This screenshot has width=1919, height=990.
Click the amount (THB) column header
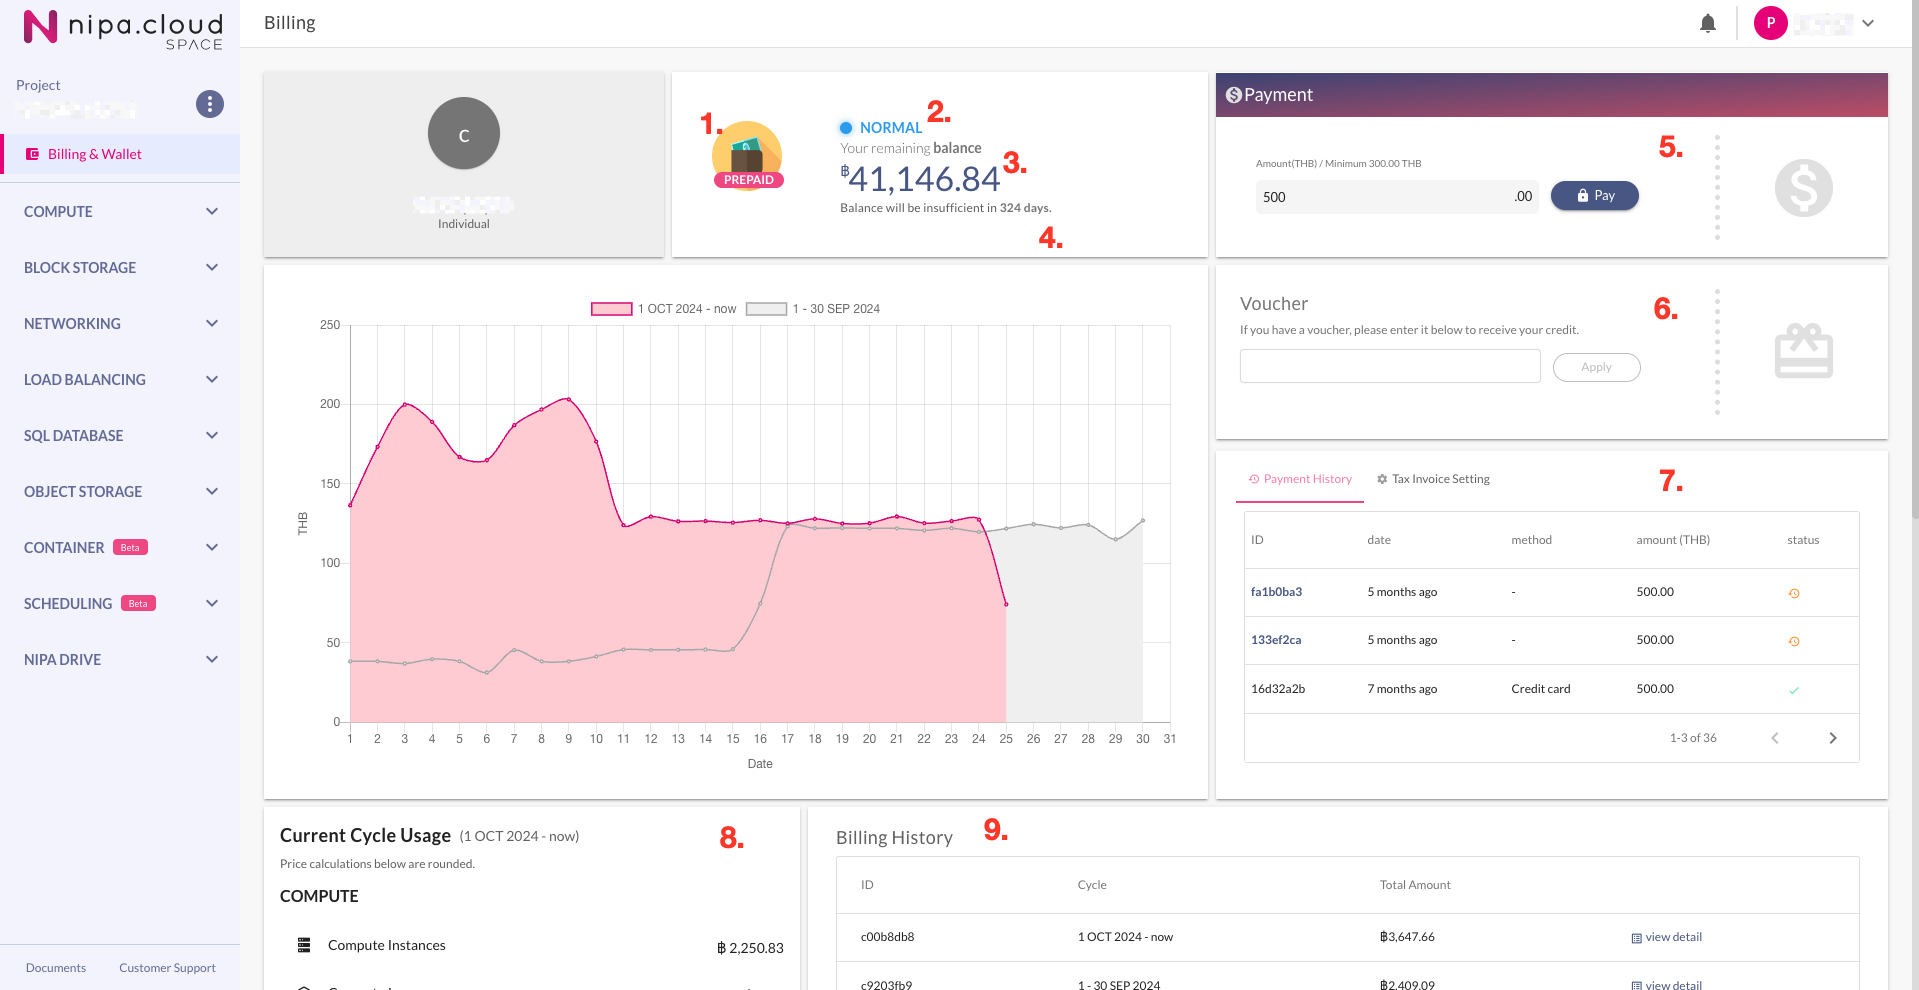(1673, 540)
